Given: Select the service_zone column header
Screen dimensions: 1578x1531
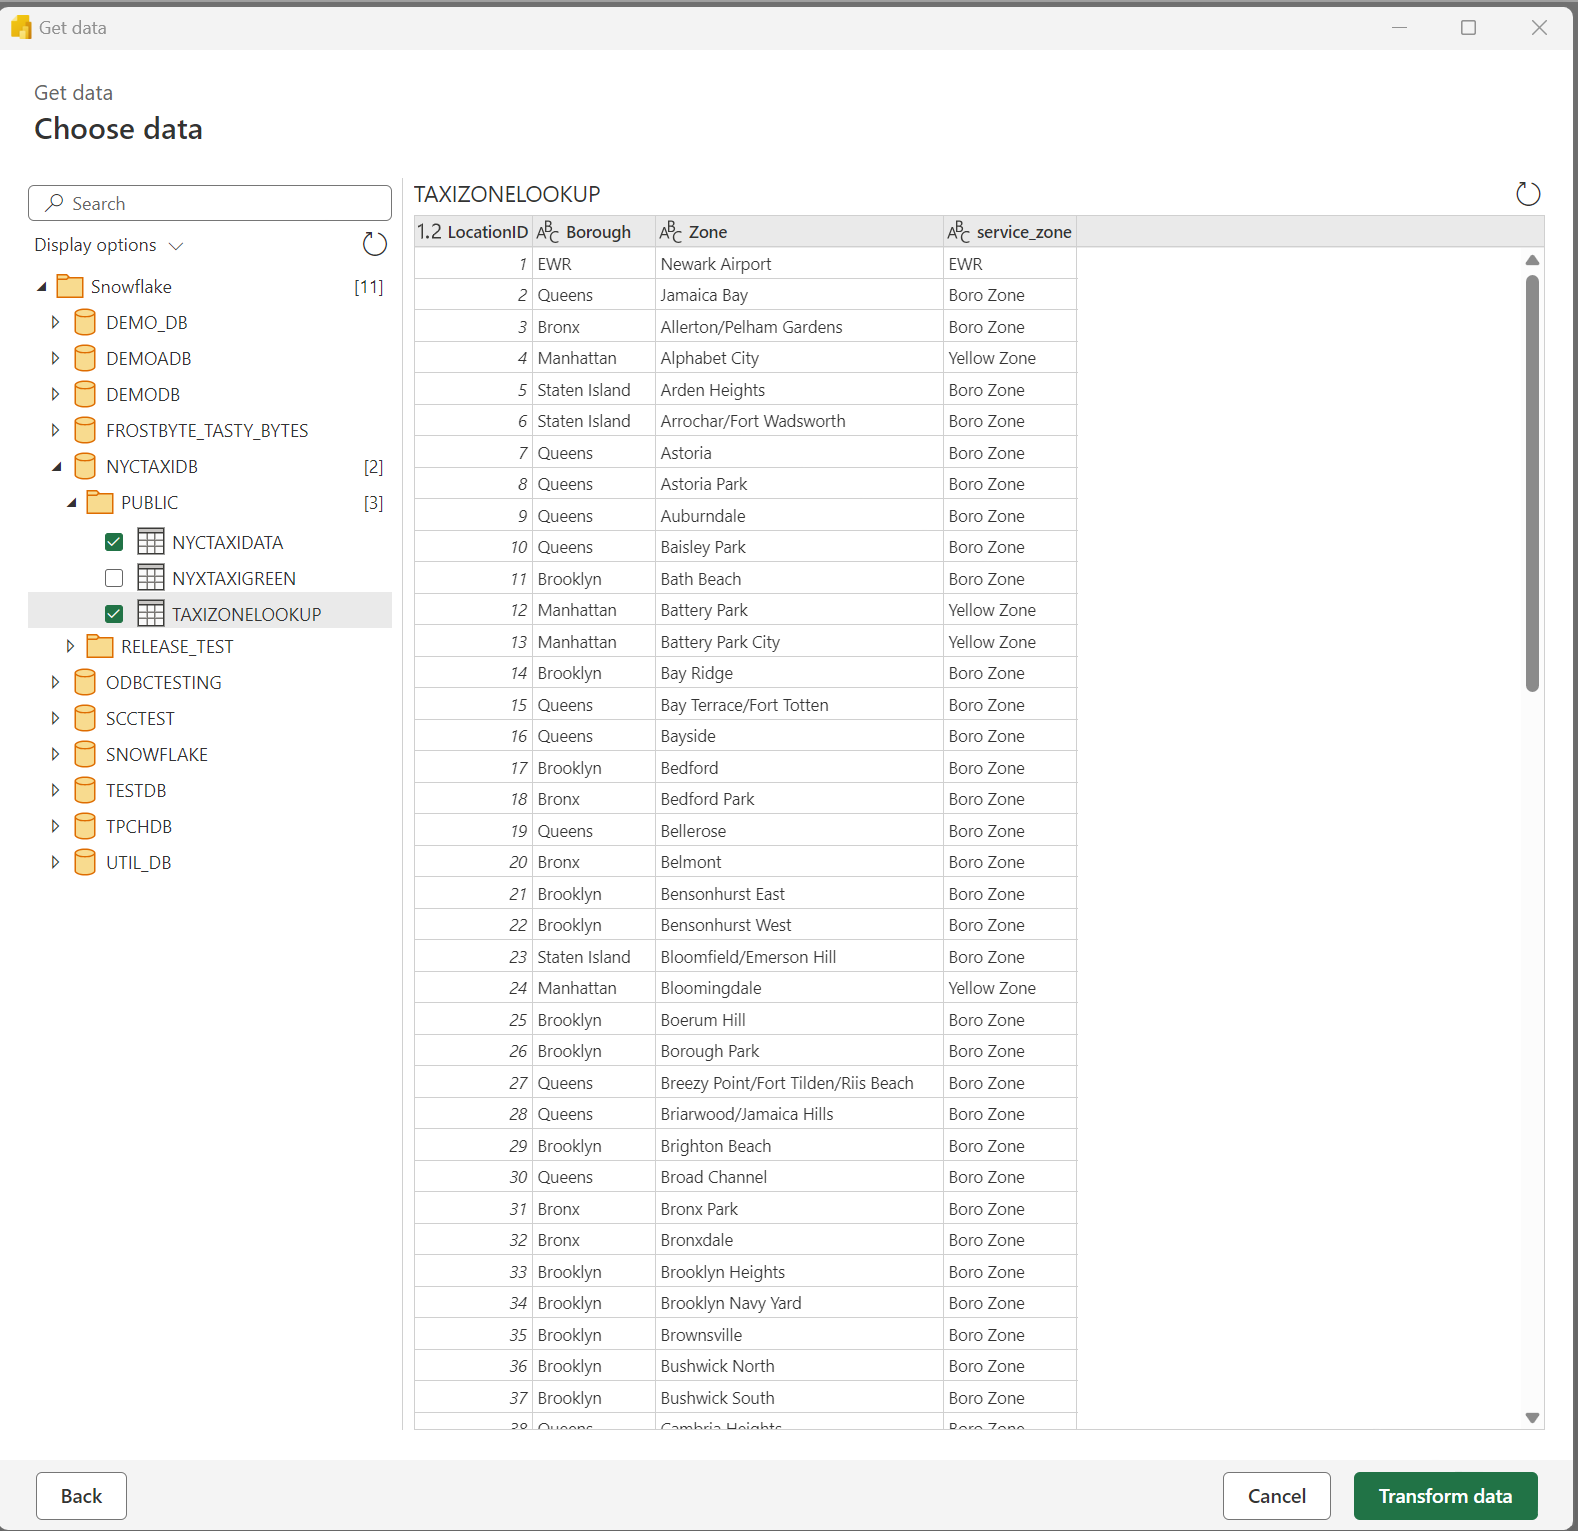Looking at the screenshot, I should pyautogui.click(x=1010, y=232).
